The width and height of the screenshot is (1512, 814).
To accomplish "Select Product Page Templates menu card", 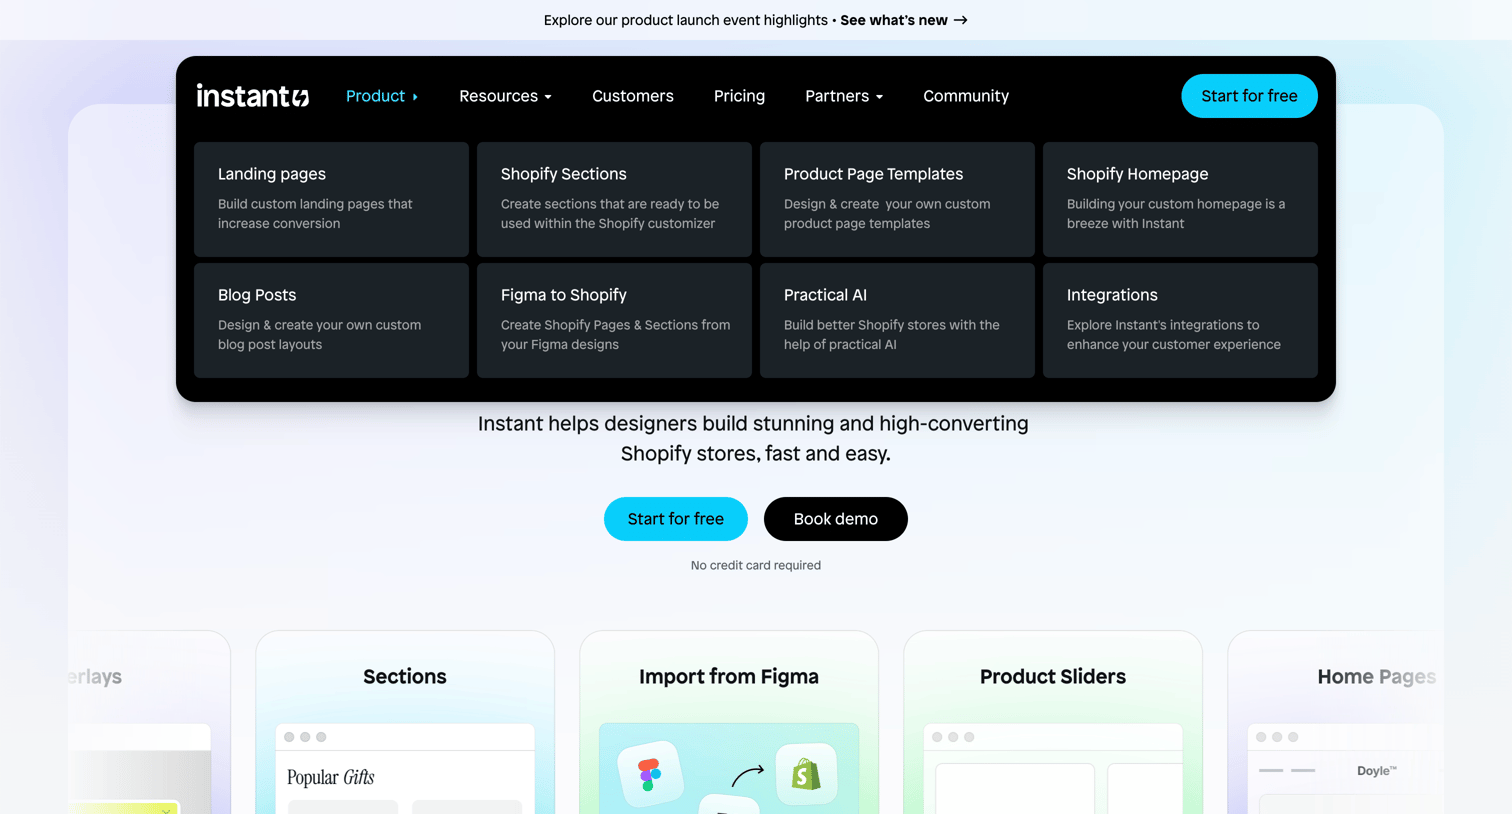I will 897,199.
